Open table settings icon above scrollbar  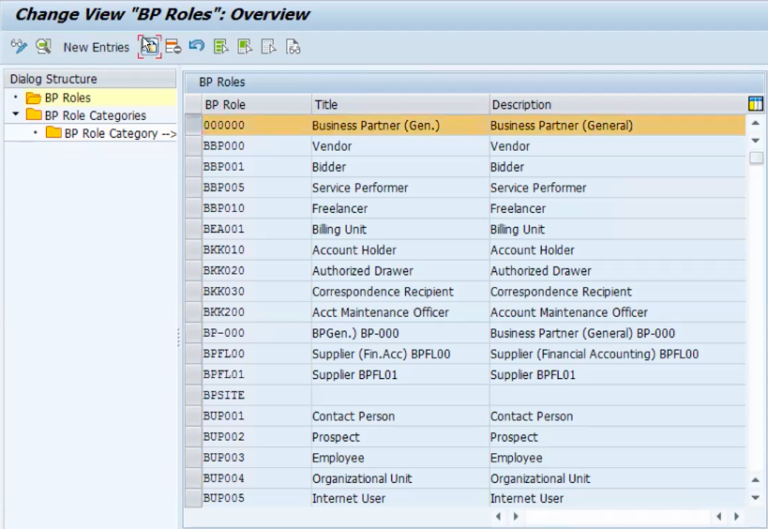point(756,104)
